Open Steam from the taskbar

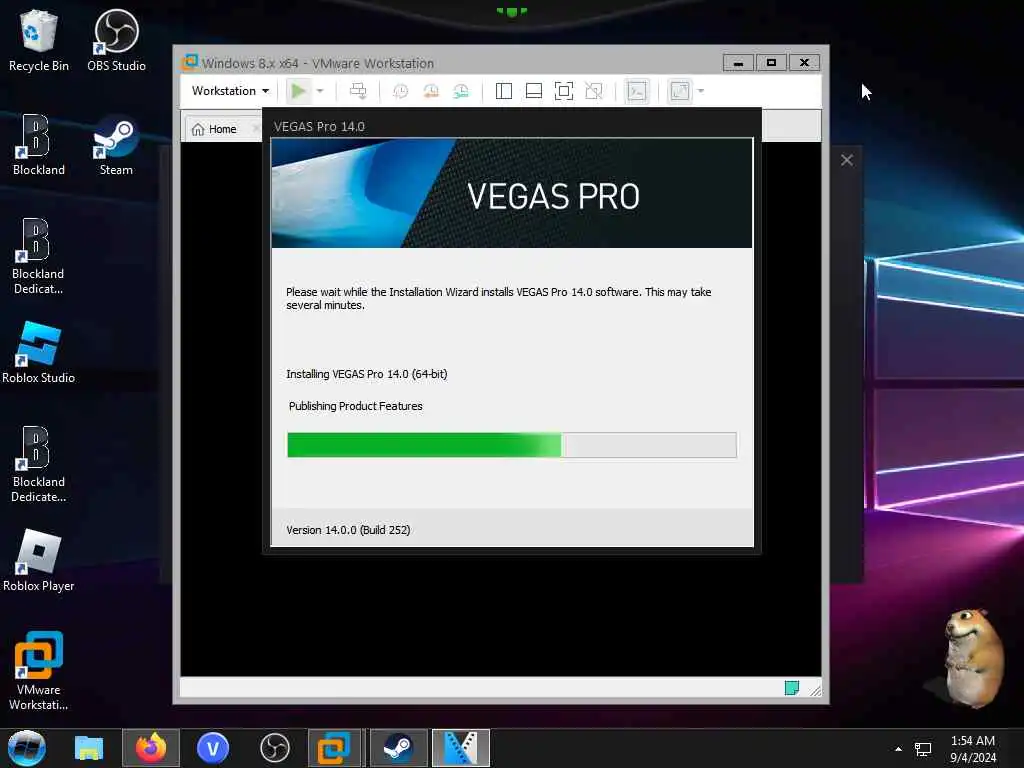(x=398, y=748)
